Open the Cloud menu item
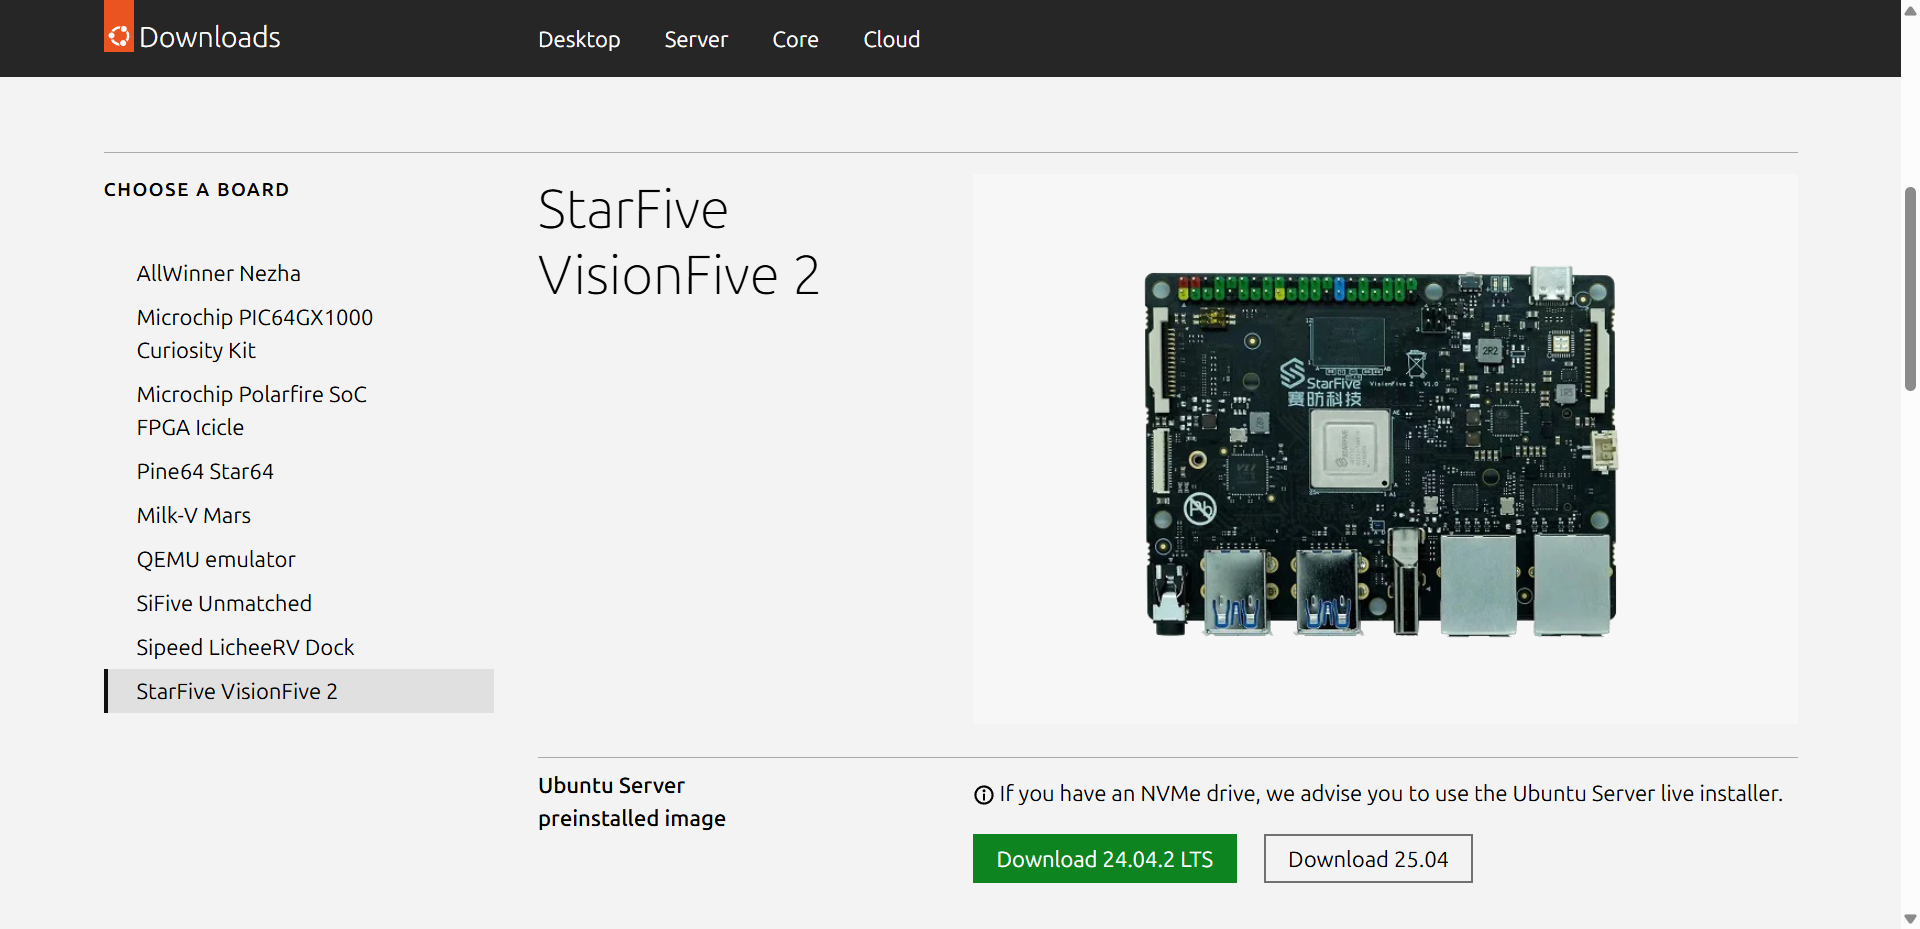Image resolution: width=1920 pixels, height=929 pixels. pyautogui.click(x=891, y=39)
